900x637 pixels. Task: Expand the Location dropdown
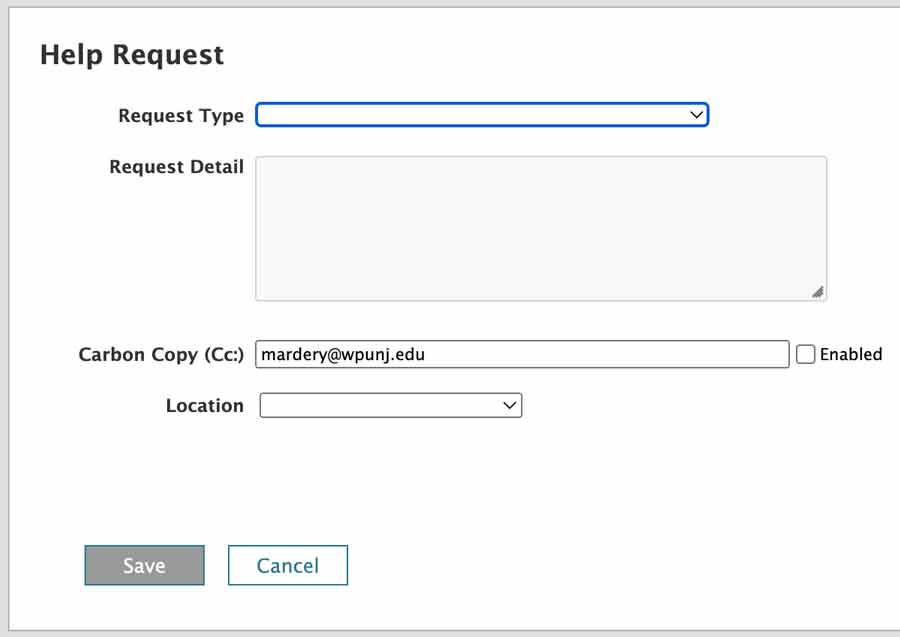click(390, 405)
